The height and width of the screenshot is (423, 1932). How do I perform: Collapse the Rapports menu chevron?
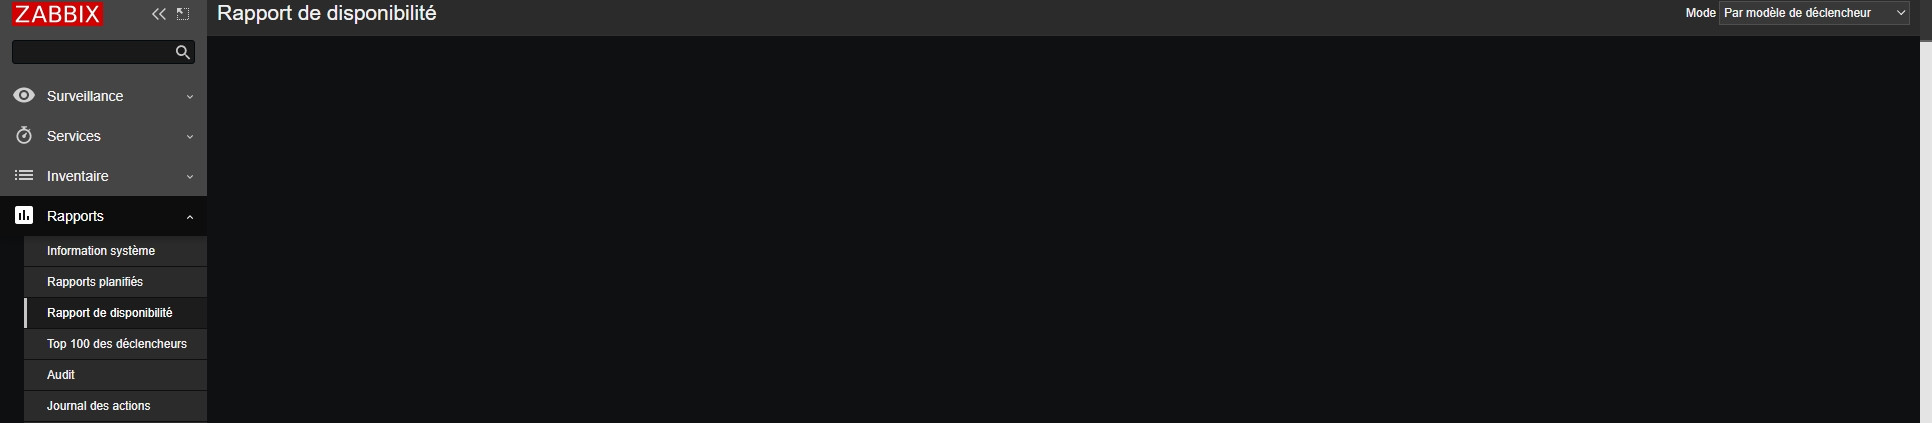click(190, 217)
